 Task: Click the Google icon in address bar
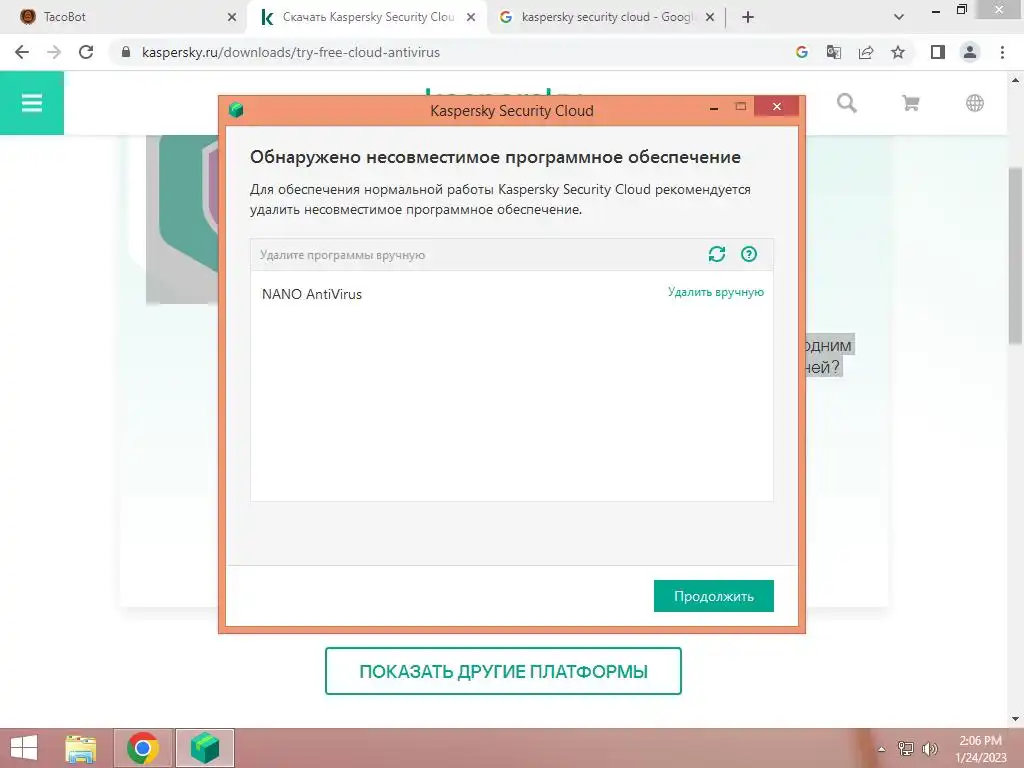801,52
